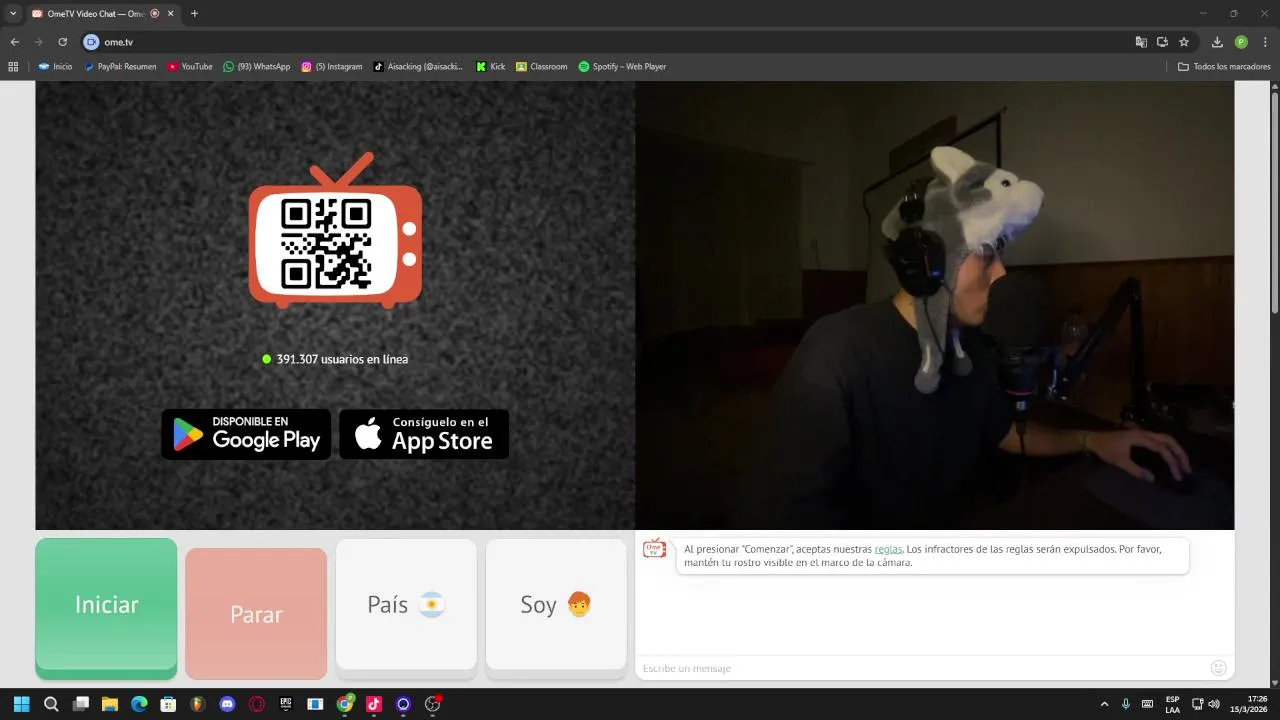Click the red Parar button
The height and width of the screenshot is (720, 1280).
[256, 613]
